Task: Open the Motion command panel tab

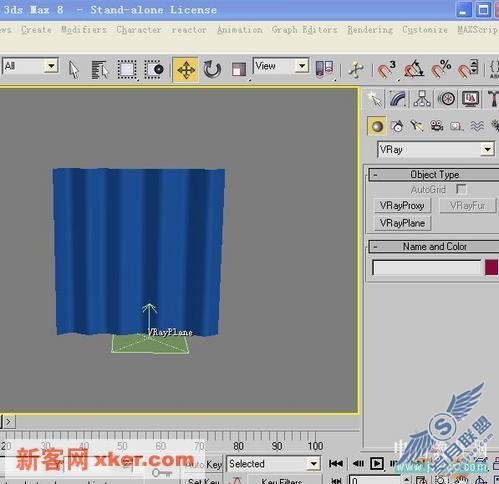Action: [x=446, y=99]
